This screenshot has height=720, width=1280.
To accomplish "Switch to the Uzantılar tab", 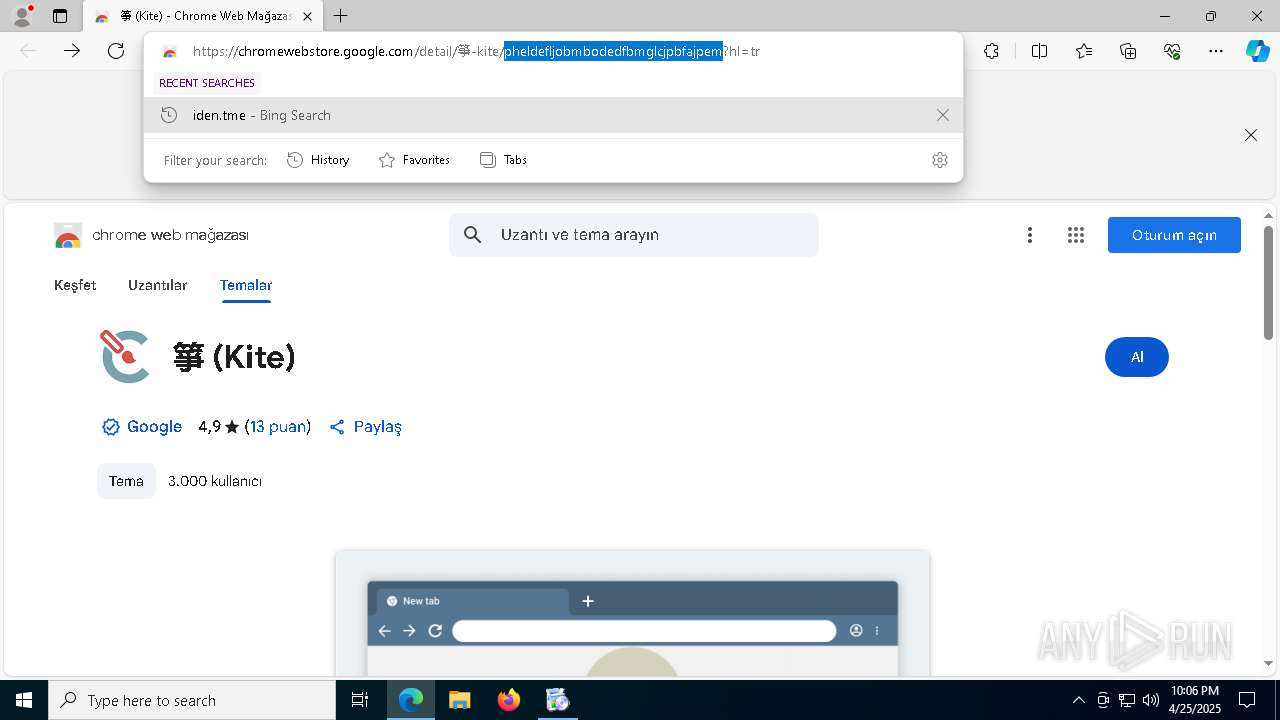I will click(157, 285).
